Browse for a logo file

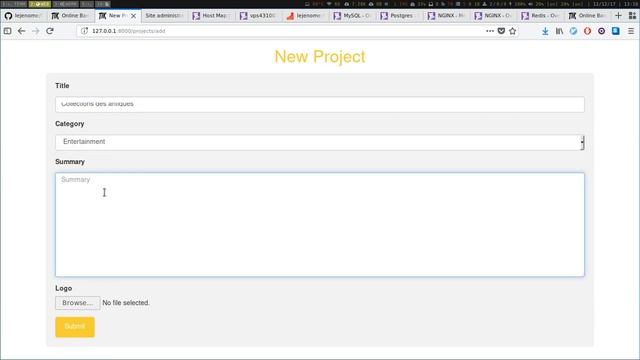pos(78,303)
